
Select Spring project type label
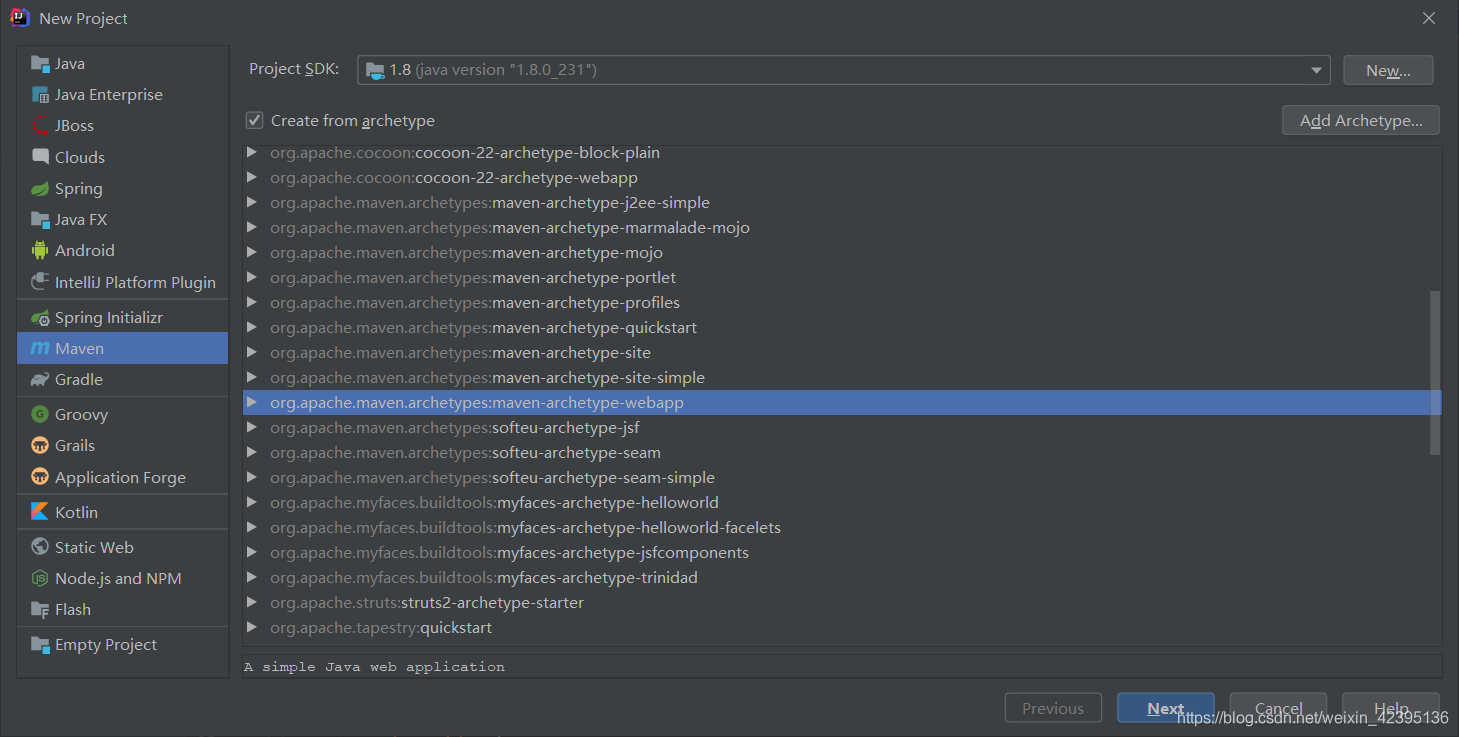[79, 189]
